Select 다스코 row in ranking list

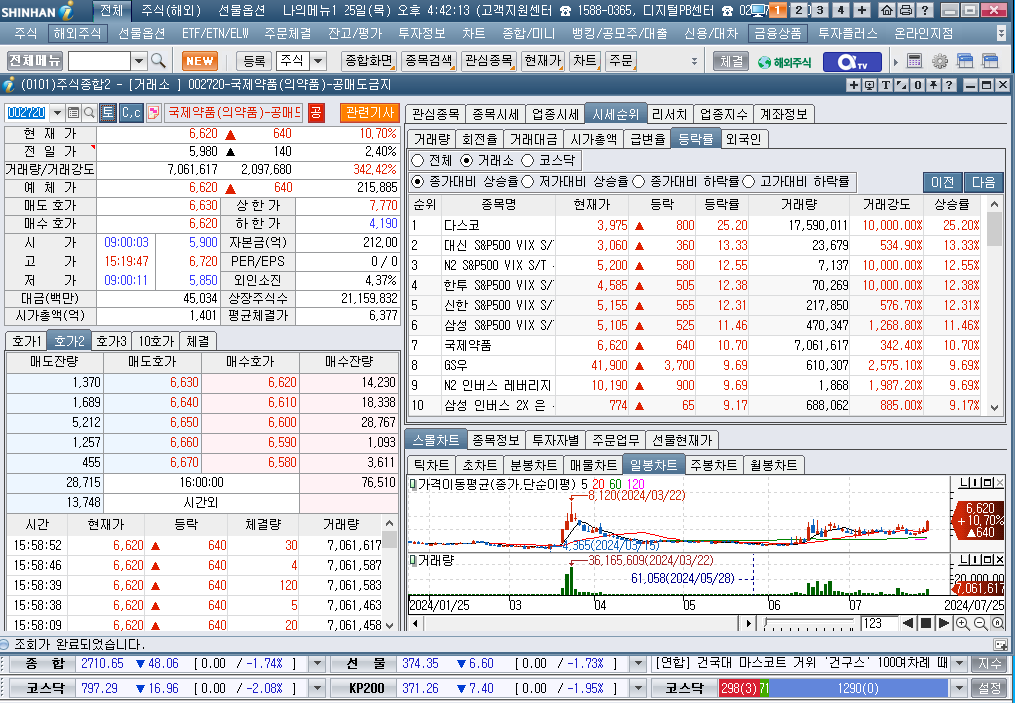coord(696,225)
